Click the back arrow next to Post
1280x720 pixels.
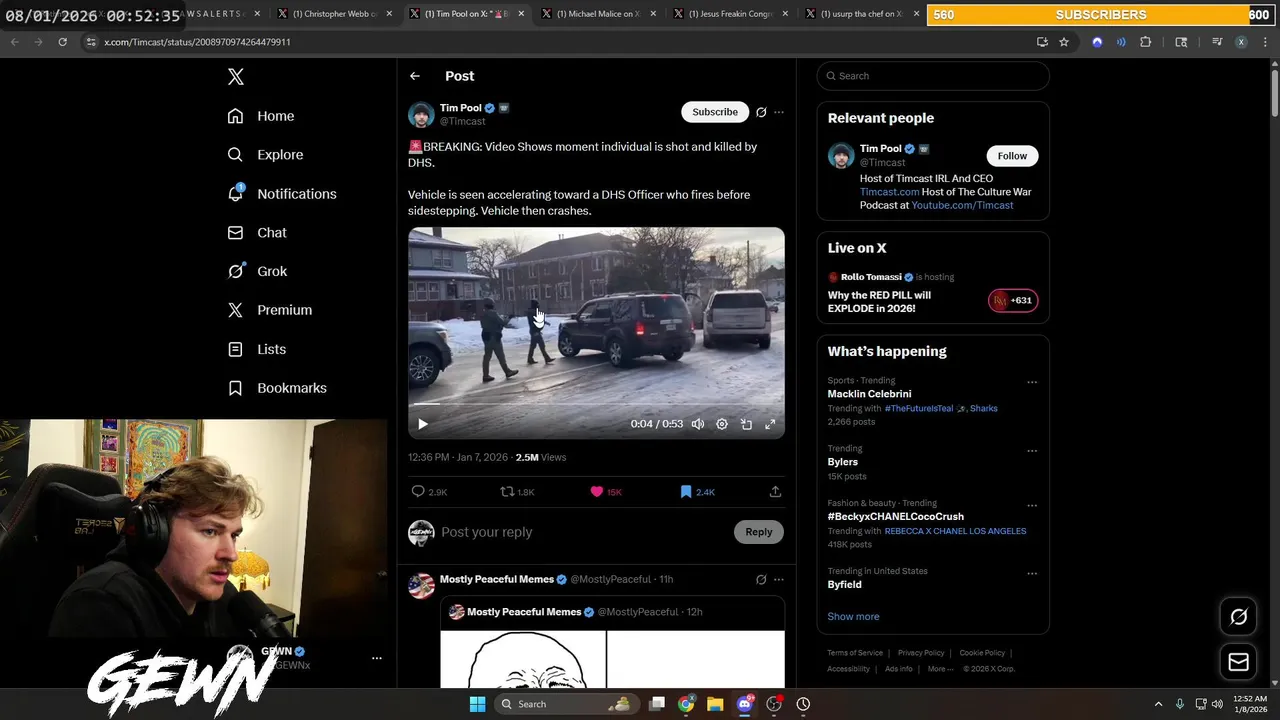coord(415,76)
